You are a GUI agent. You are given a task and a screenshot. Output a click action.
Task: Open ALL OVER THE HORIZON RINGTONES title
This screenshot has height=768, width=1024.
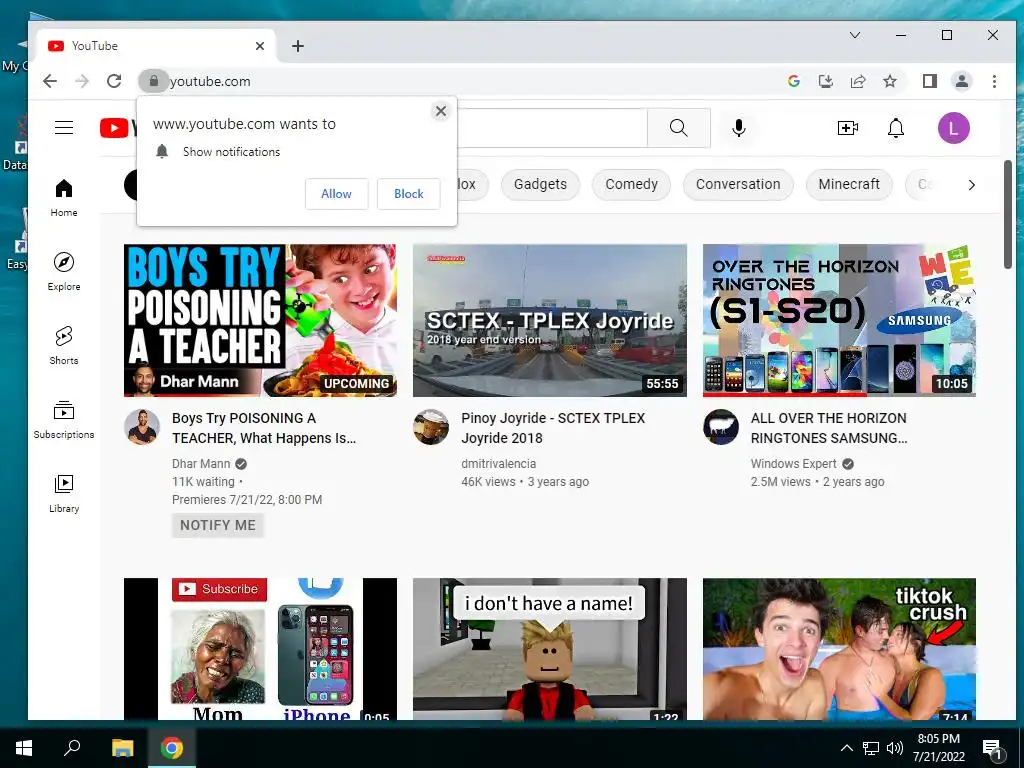(829, 428)
